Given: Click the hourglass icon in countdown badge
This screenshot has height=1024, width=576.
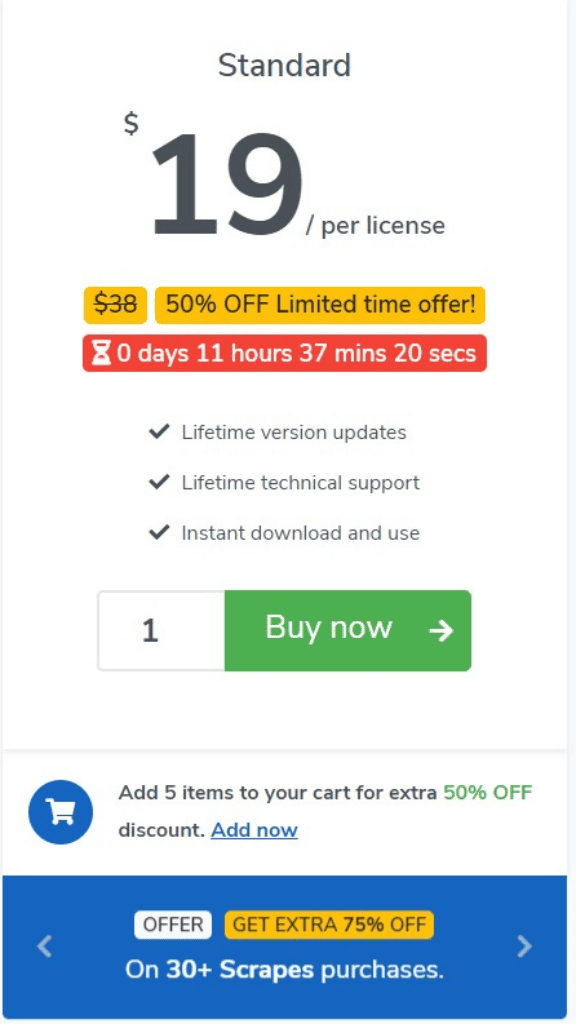Looking at the screenshot, I should pos(101,353).
